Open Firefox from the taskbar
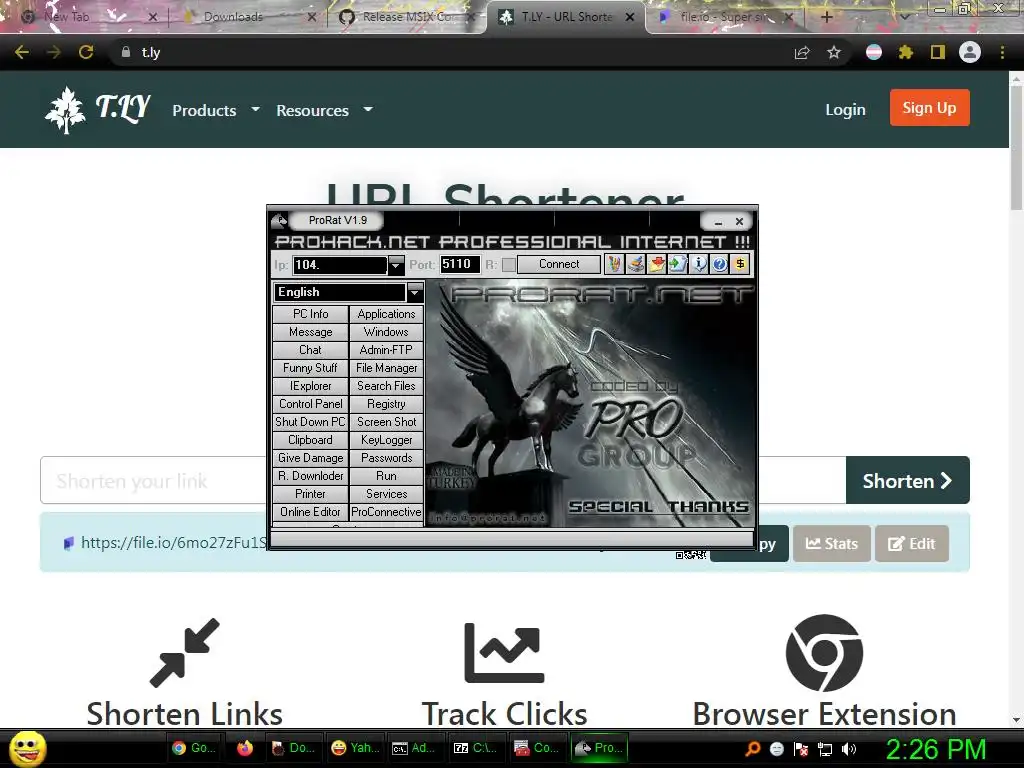Viewport: 1024px width, 768px height. pos(245,748)
